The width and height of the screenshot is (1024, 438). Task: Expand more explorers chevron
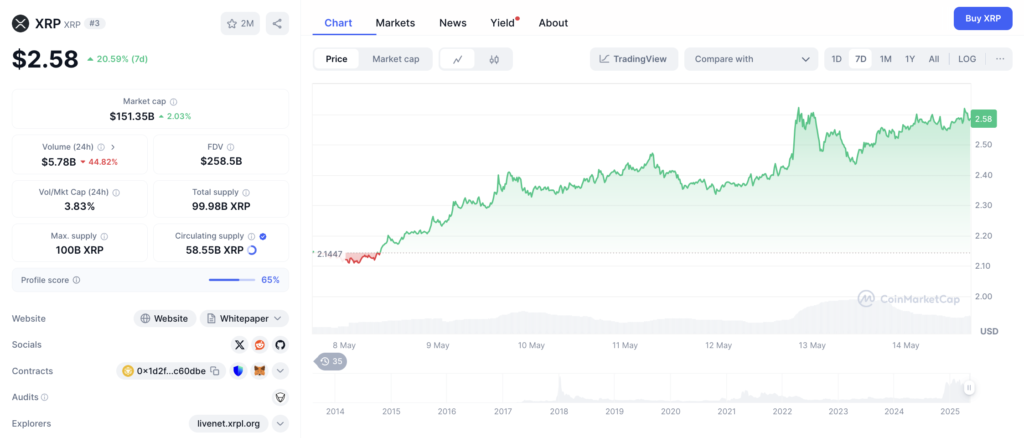tap(280, 424)
